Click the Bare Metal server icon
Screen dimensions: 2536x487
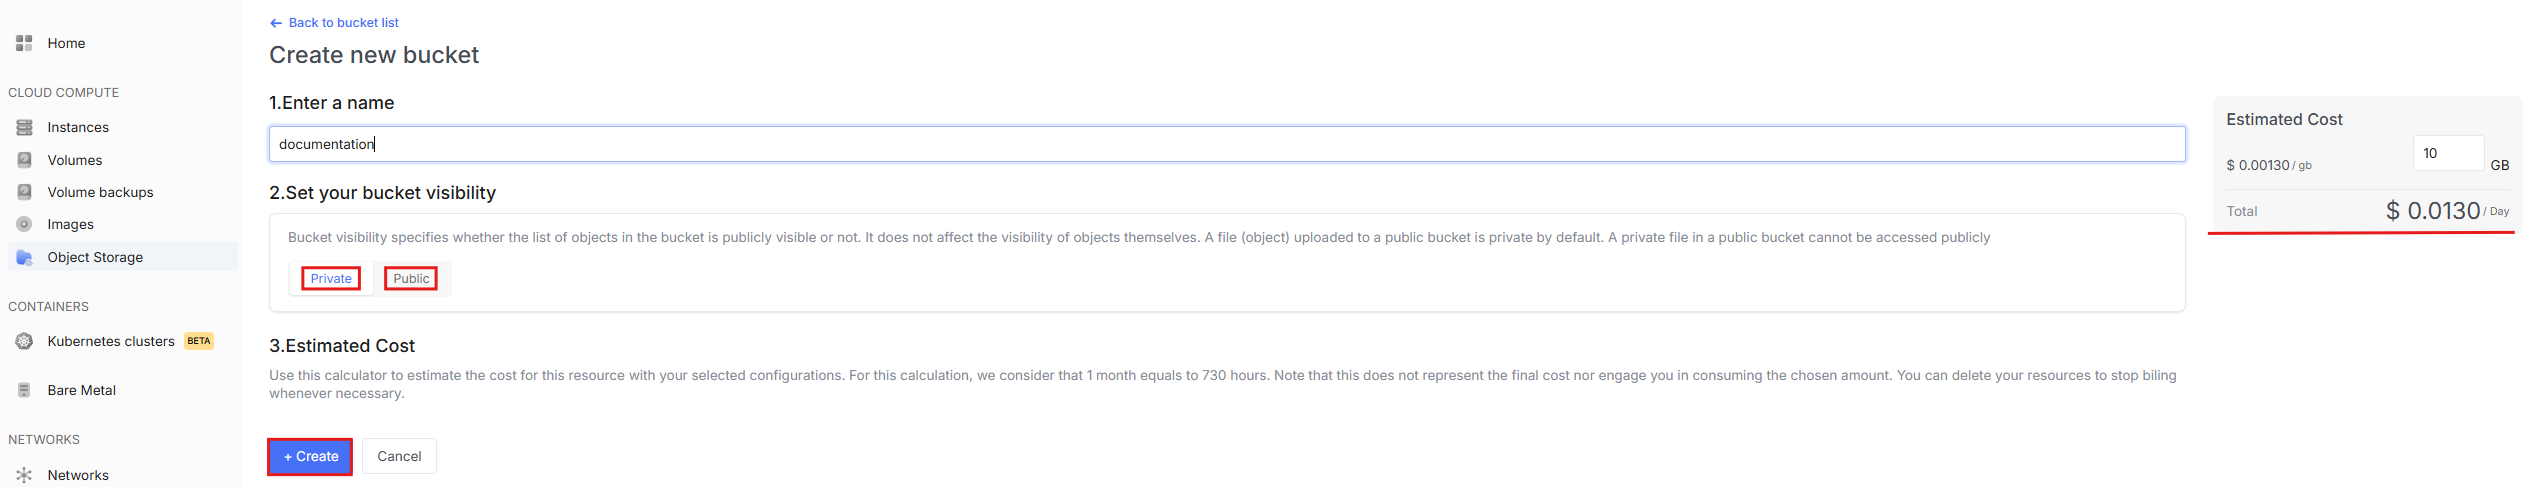pyautogui.click(x=24, y=390)
